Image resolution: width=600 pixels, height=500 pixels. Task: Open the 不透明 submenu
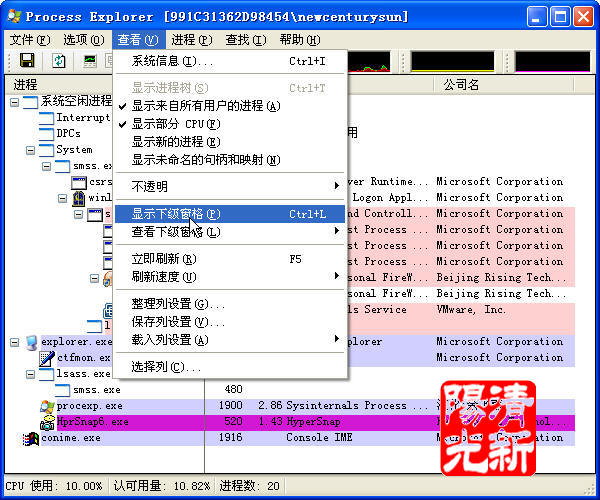(x=231, y=187)
